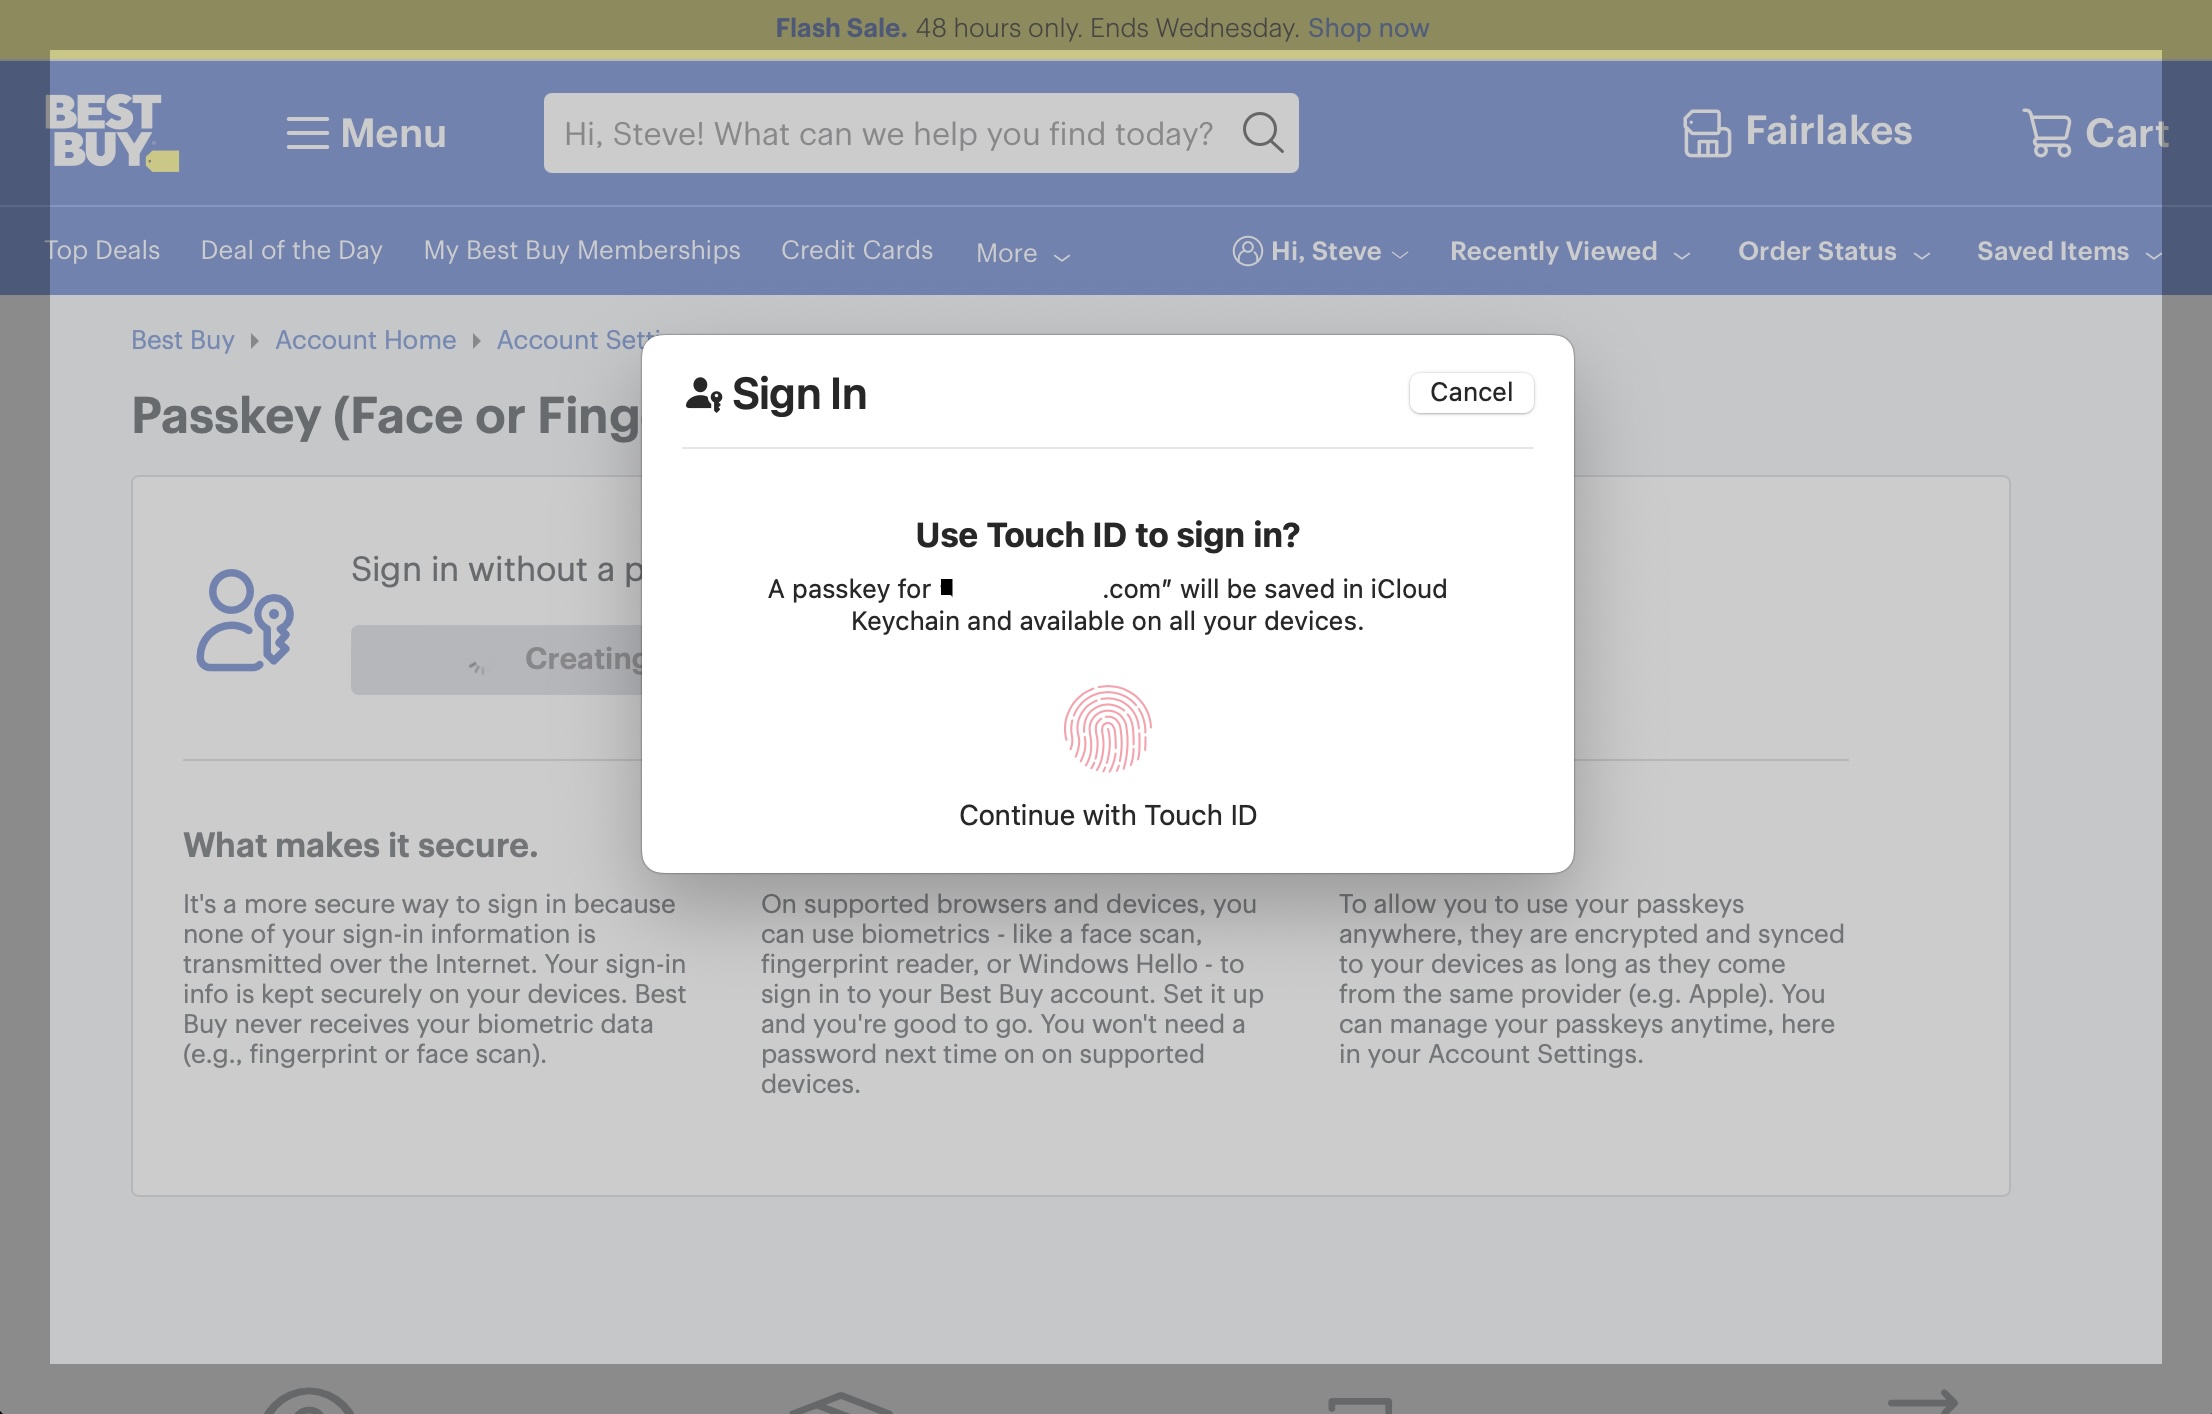Expand the More dropdown
The width and height of the screenshot is (2212, 1414).
point(1022,254)
